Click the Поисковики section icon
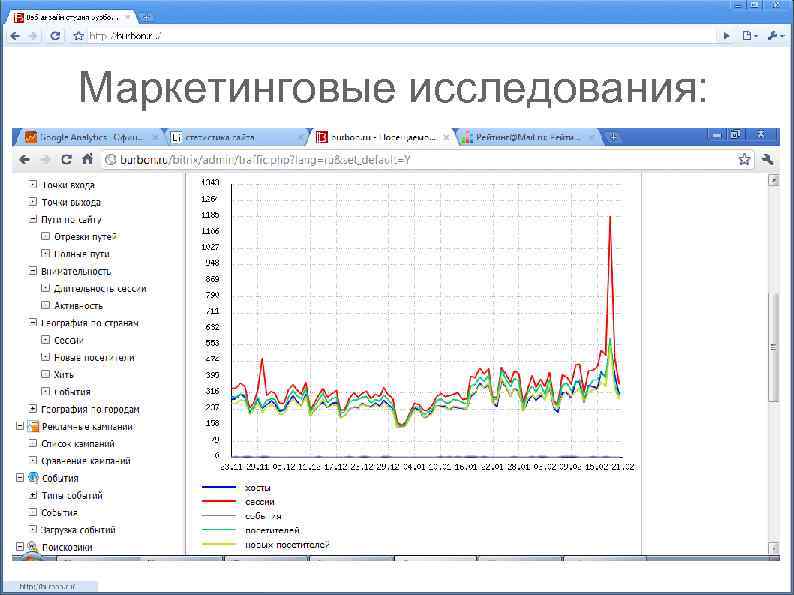Viewport: 794px width, 595px height. click(33, 547)
